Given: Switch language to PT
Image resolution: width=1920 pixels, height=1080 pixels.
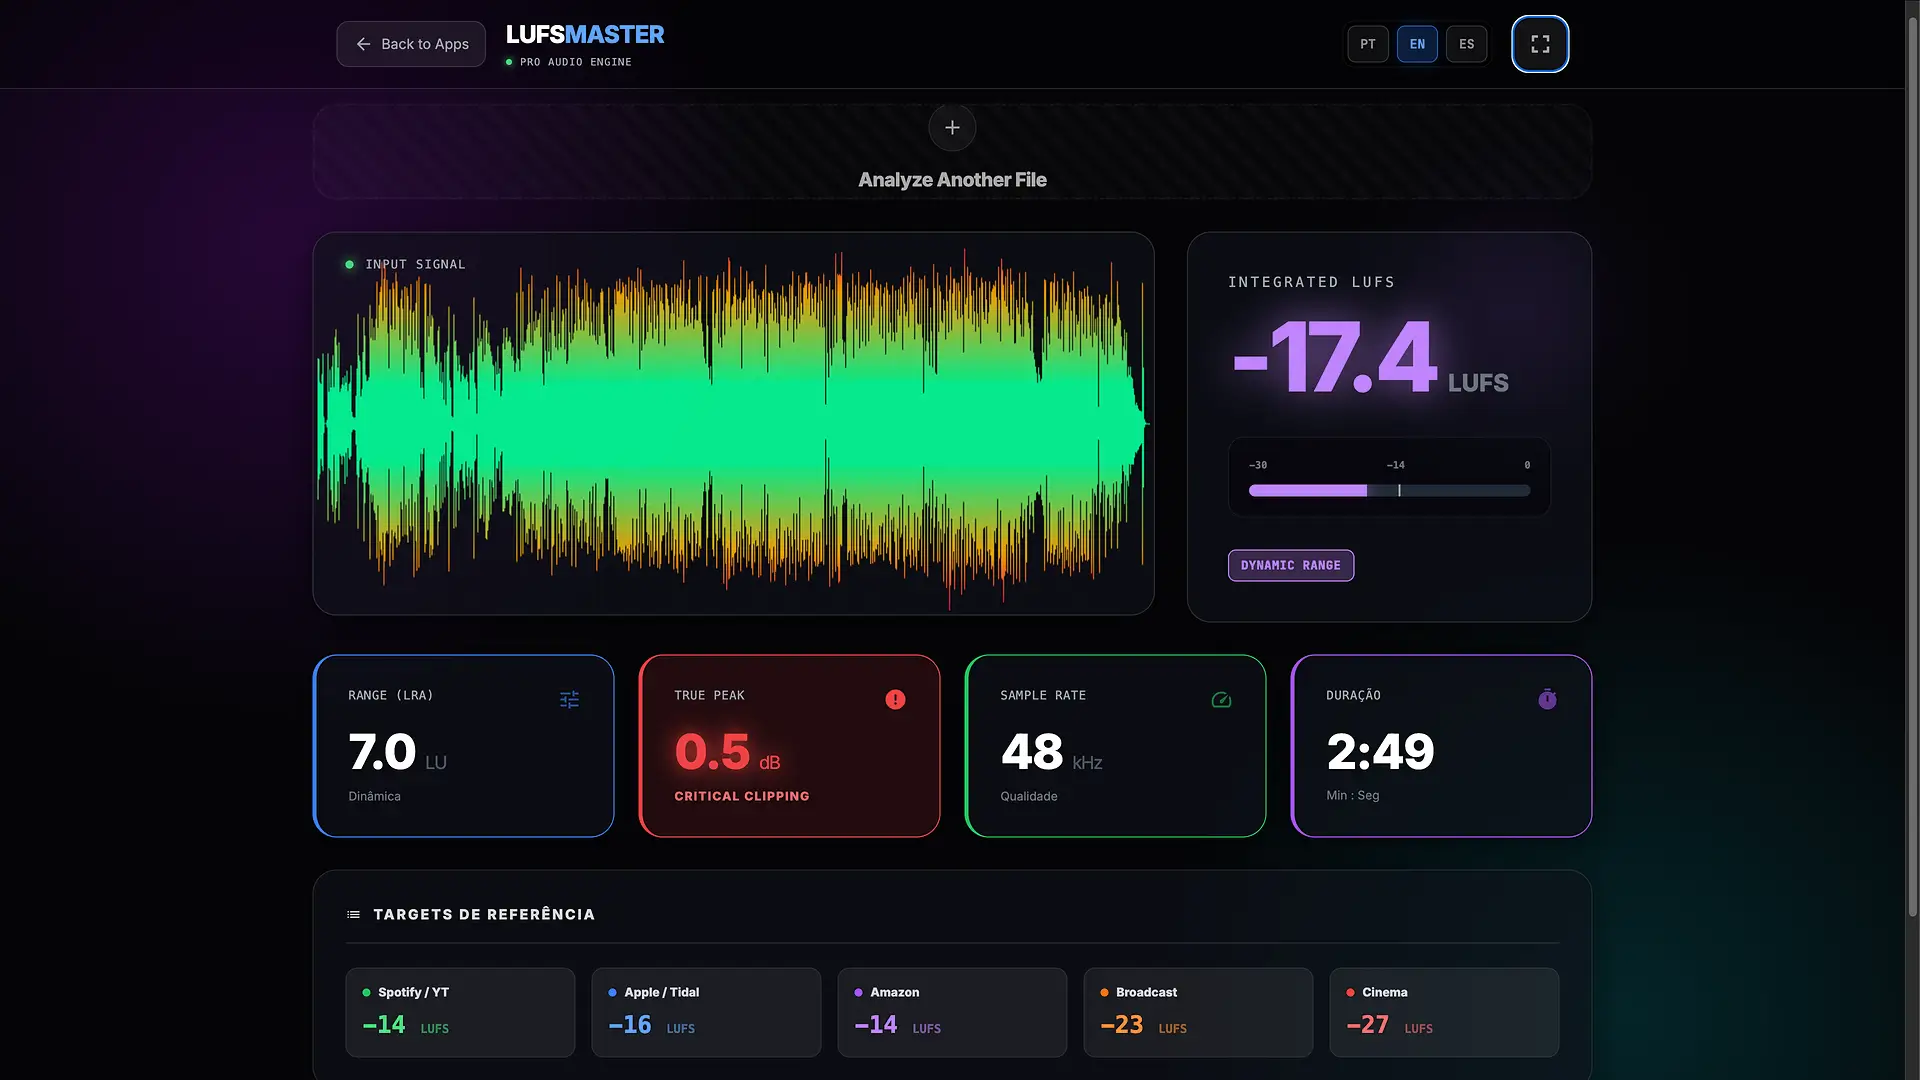Looking at the screenshot, I should pyautogui.click(x=1367, y=44).
